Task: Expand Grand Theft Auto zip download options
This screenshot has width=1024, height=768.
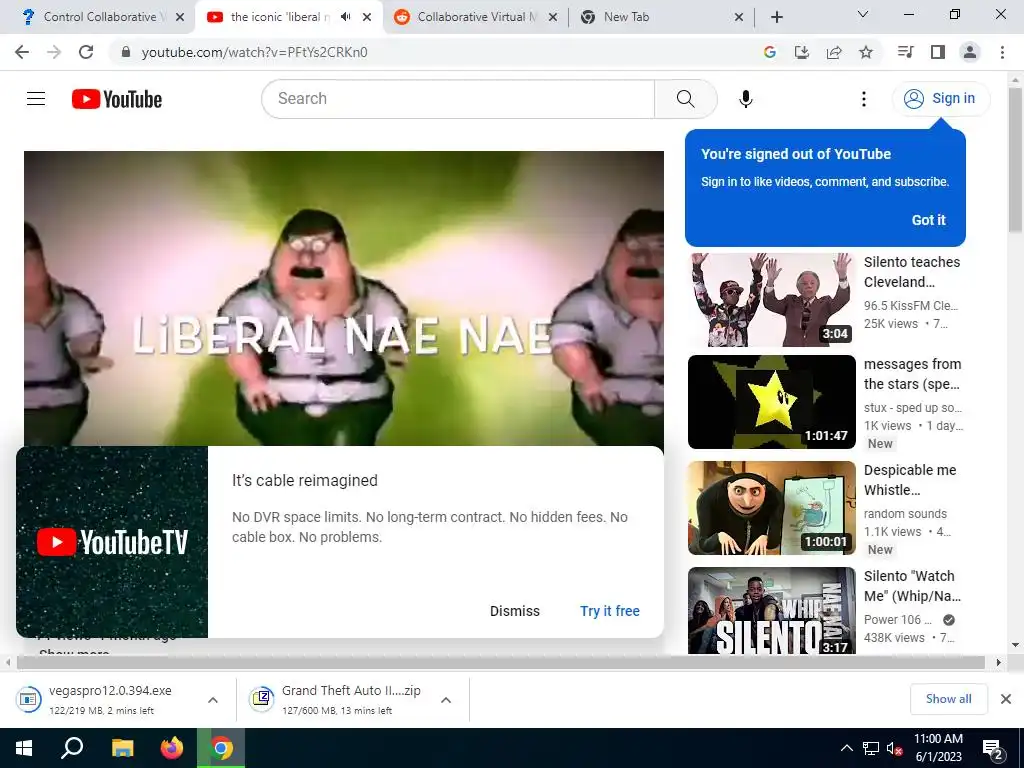Action: click(x=446, y=700)
